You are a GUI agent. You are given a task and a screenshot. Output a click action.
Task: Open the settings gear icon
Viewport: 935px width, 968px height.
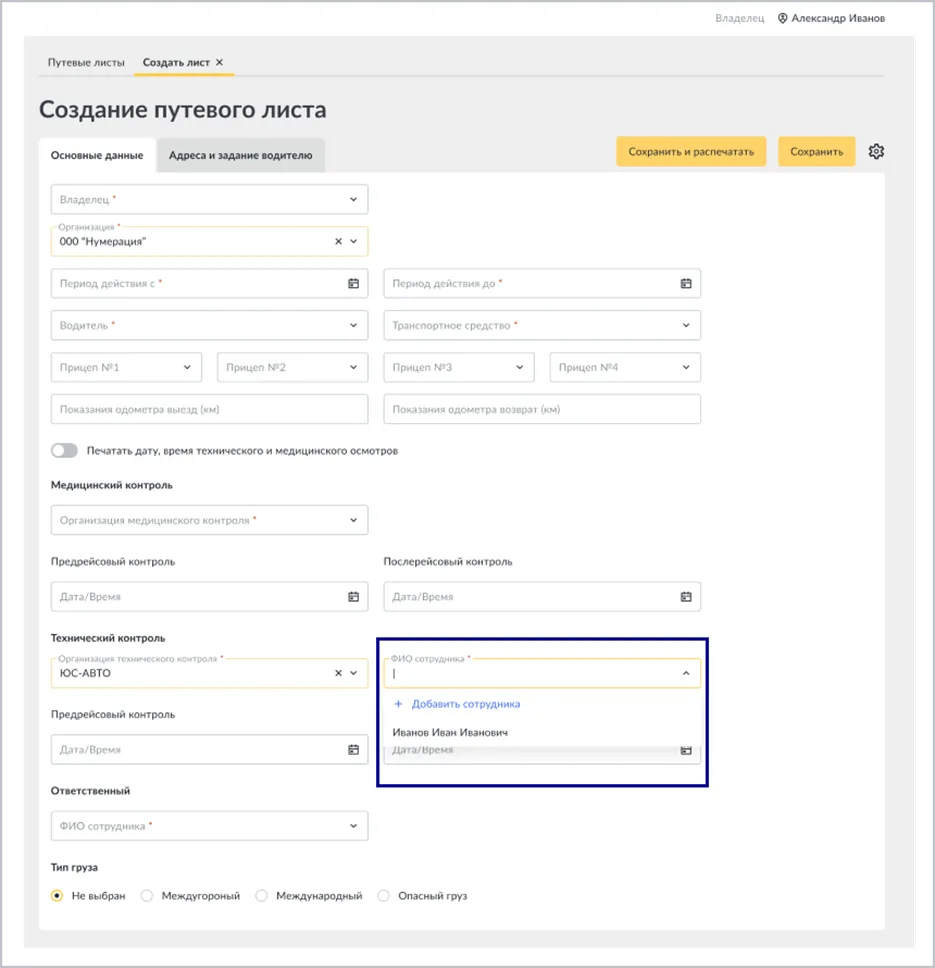pos(876,151)
